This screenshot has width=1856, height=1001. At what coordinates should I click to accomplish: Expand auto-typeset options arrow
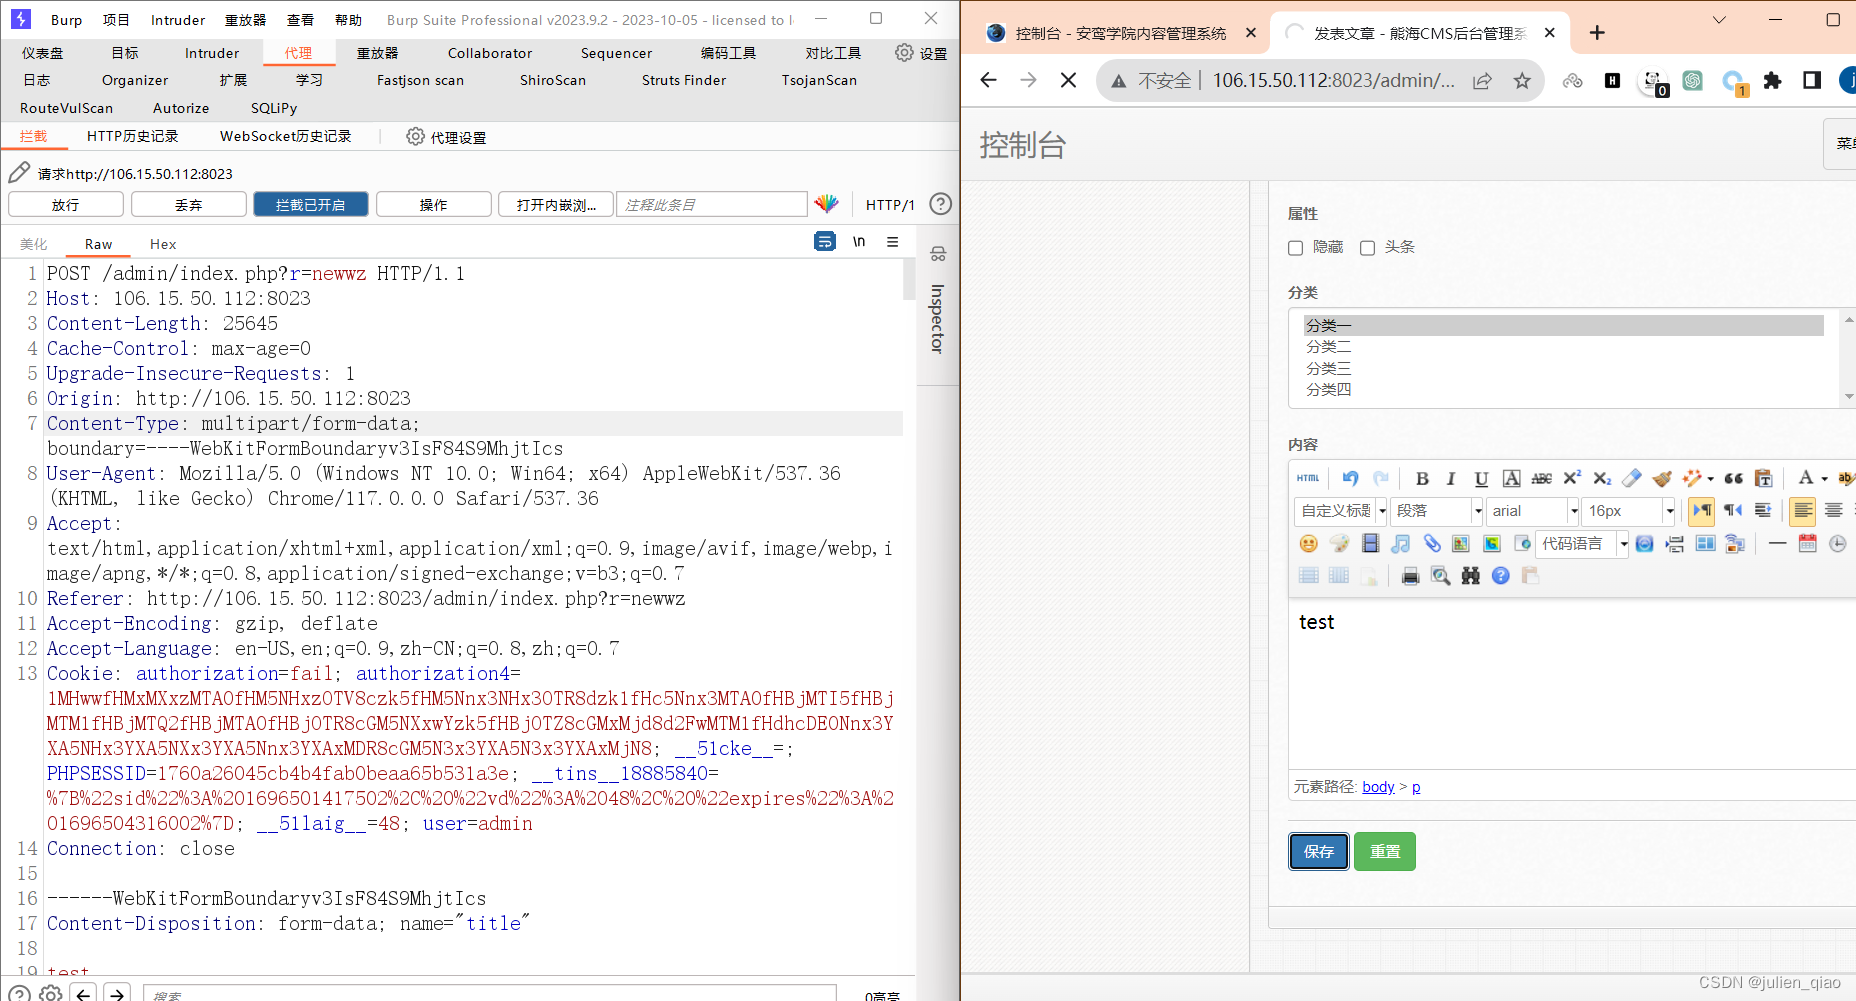1711,478
